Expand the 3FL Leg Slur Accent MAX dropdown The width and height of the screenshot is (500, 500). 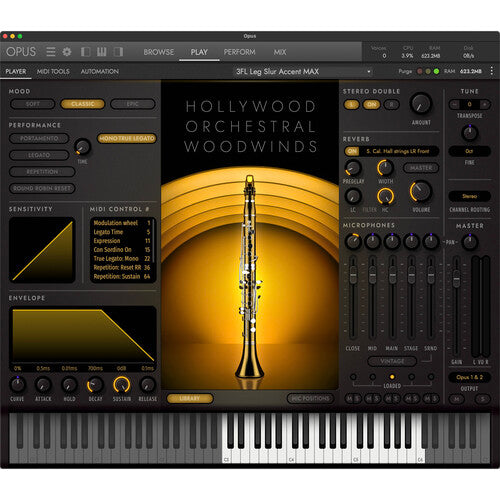pos(303,72)
